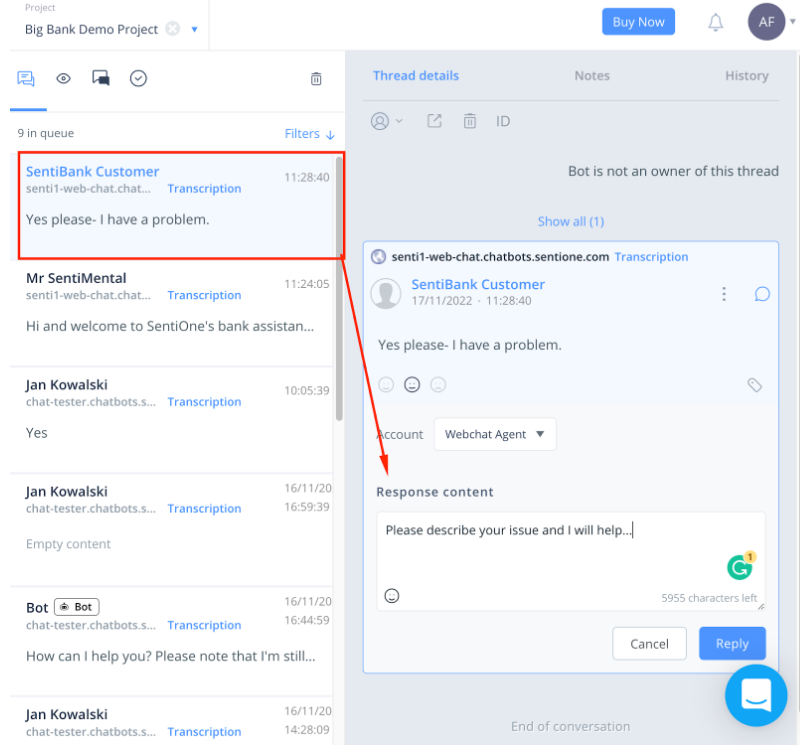Click the reply speech bubble icon on message
800x745 pixels.
pyautogui.click(x=762, y=294)
